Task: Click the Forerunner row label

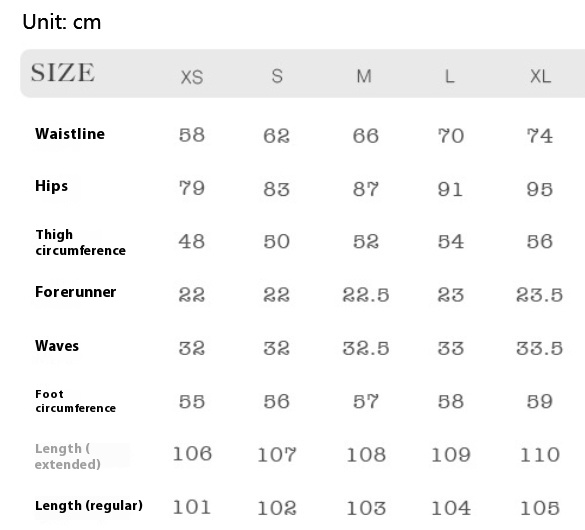Action: (x=75, y=292)
